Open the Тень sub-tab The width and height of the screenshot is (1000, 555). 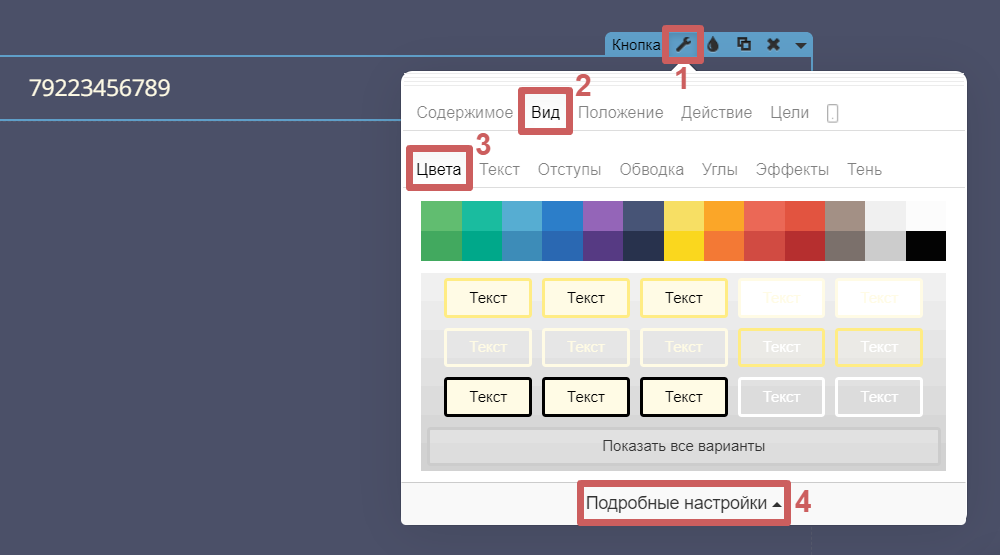[864, 169]
